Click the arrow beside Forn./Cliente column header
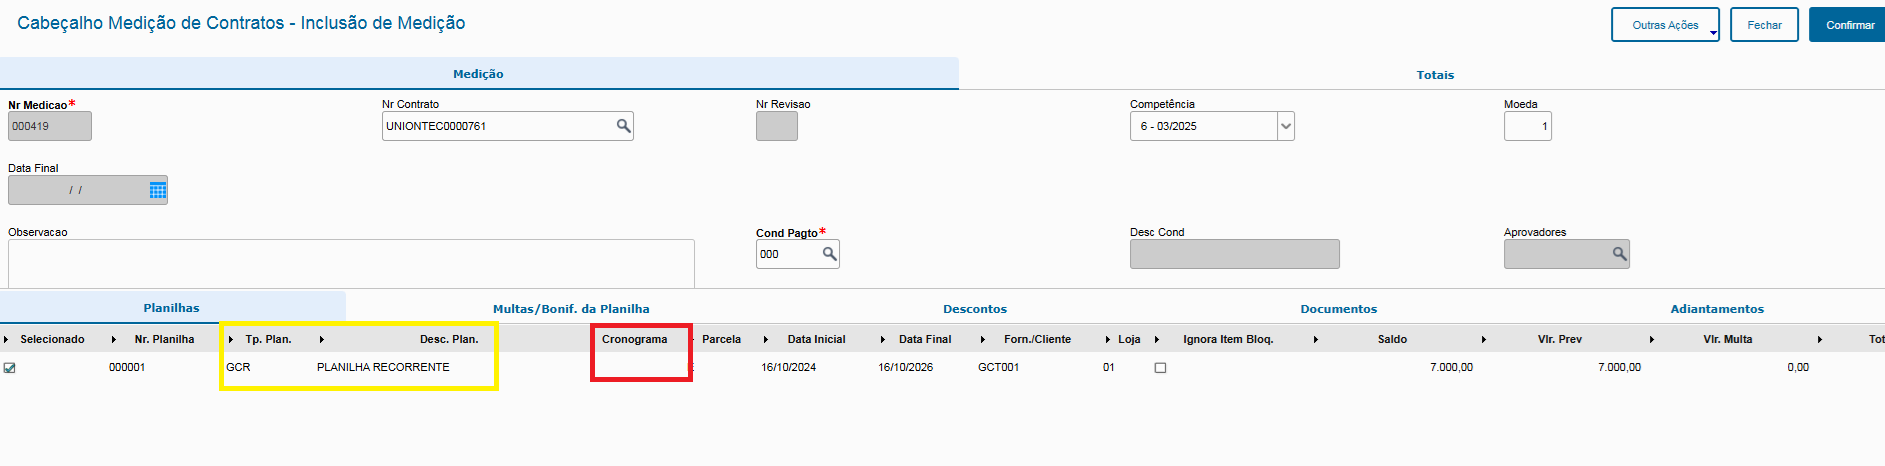Screen dimensions: 1885x466 [983, 340]
